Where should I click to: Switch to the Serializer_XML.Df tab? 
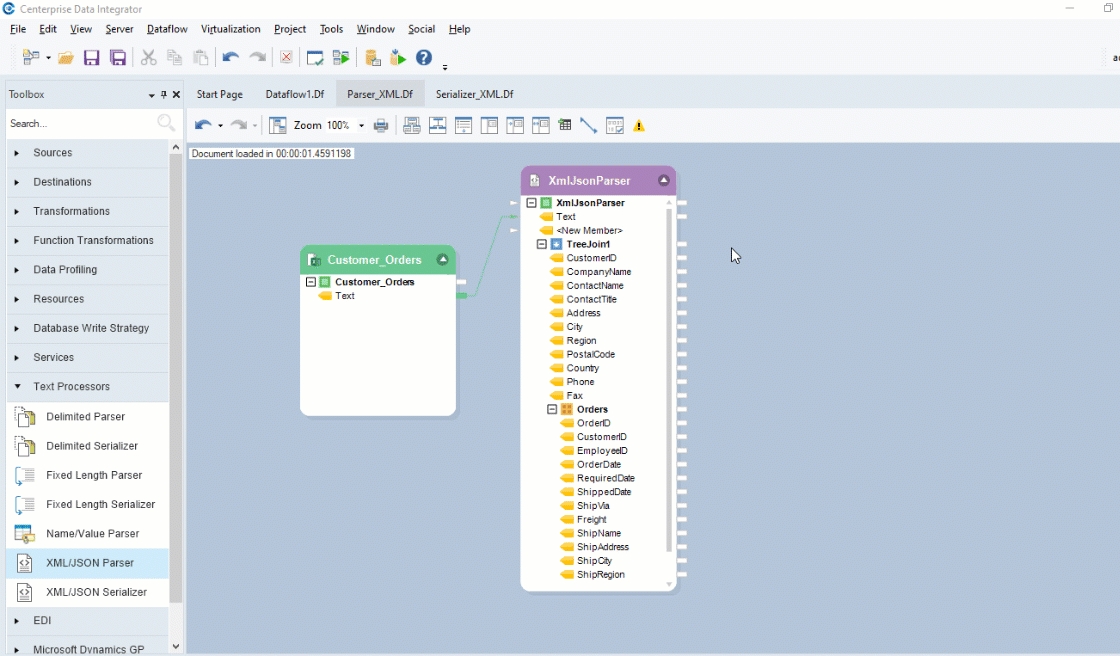[474, 94]
